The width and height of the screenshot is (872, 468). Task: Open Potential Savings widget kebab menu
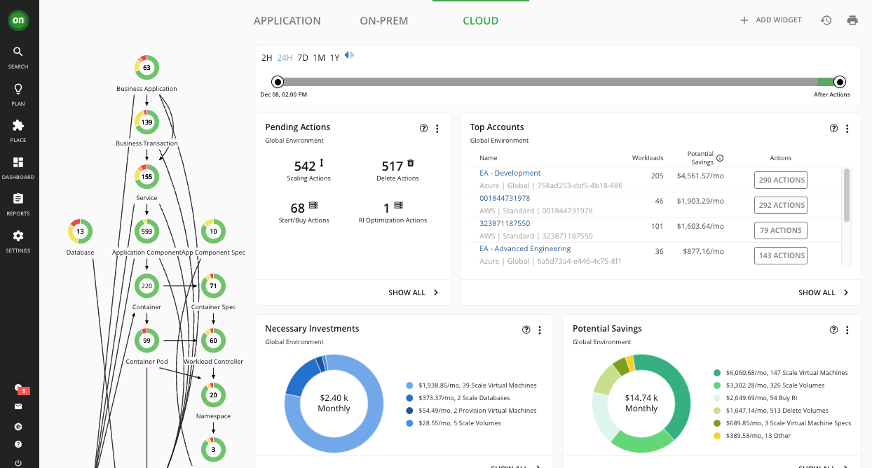tap(847, 330)
